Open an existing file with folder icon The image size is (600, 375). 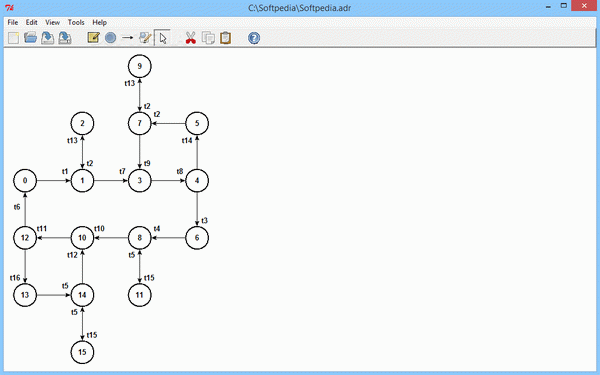tap(30, 38)
